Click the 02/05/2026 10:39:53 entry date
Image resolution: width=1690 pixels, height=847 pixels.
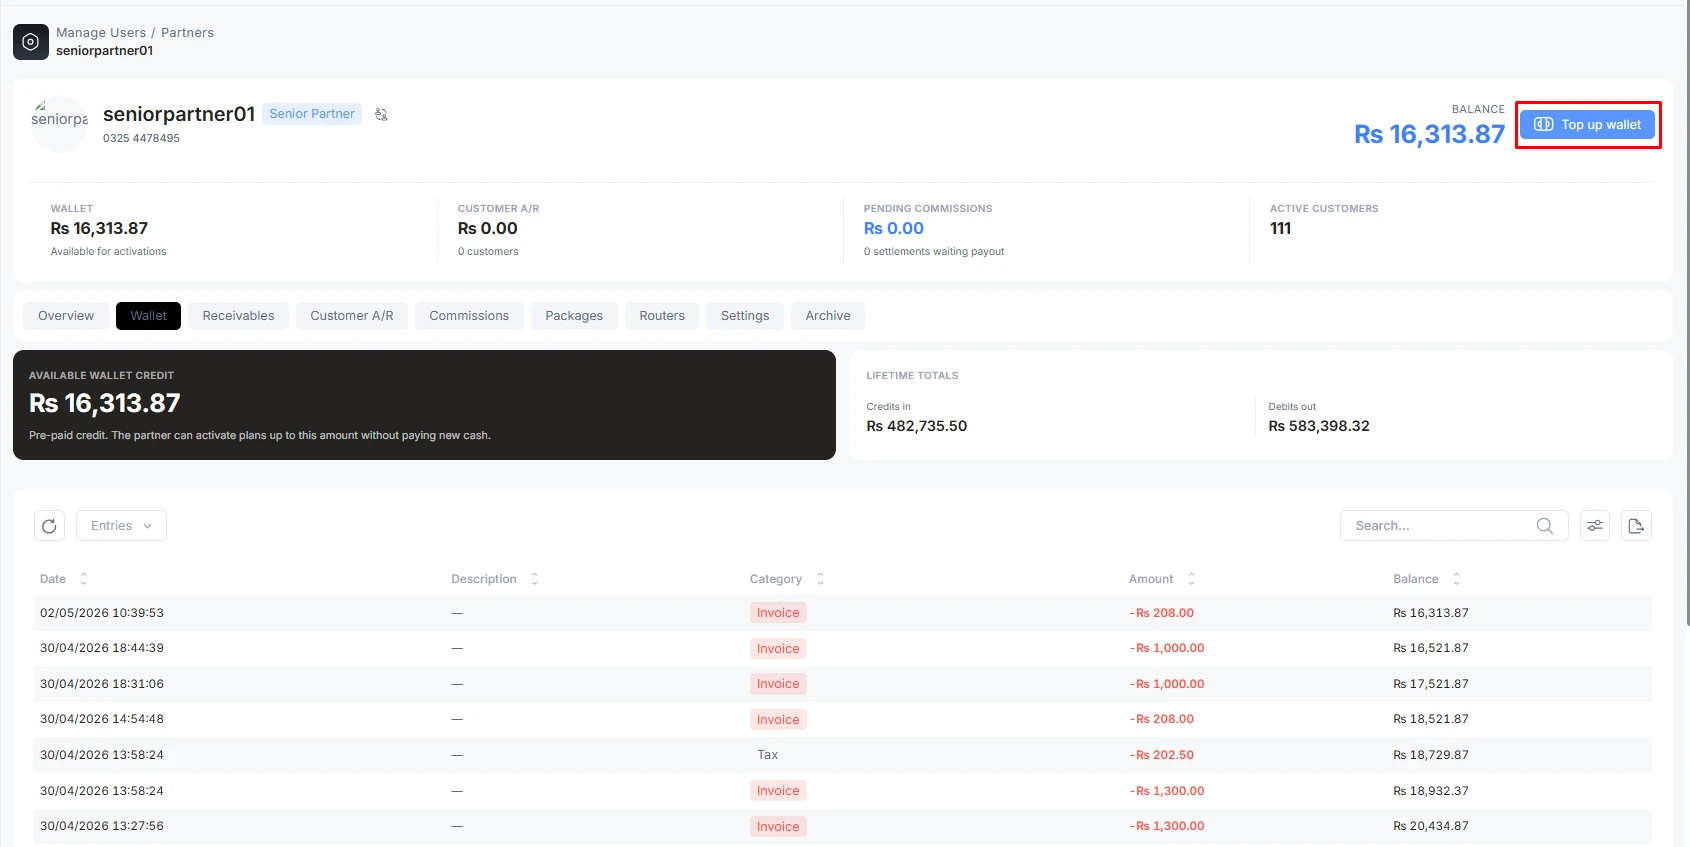click(102, 613)
